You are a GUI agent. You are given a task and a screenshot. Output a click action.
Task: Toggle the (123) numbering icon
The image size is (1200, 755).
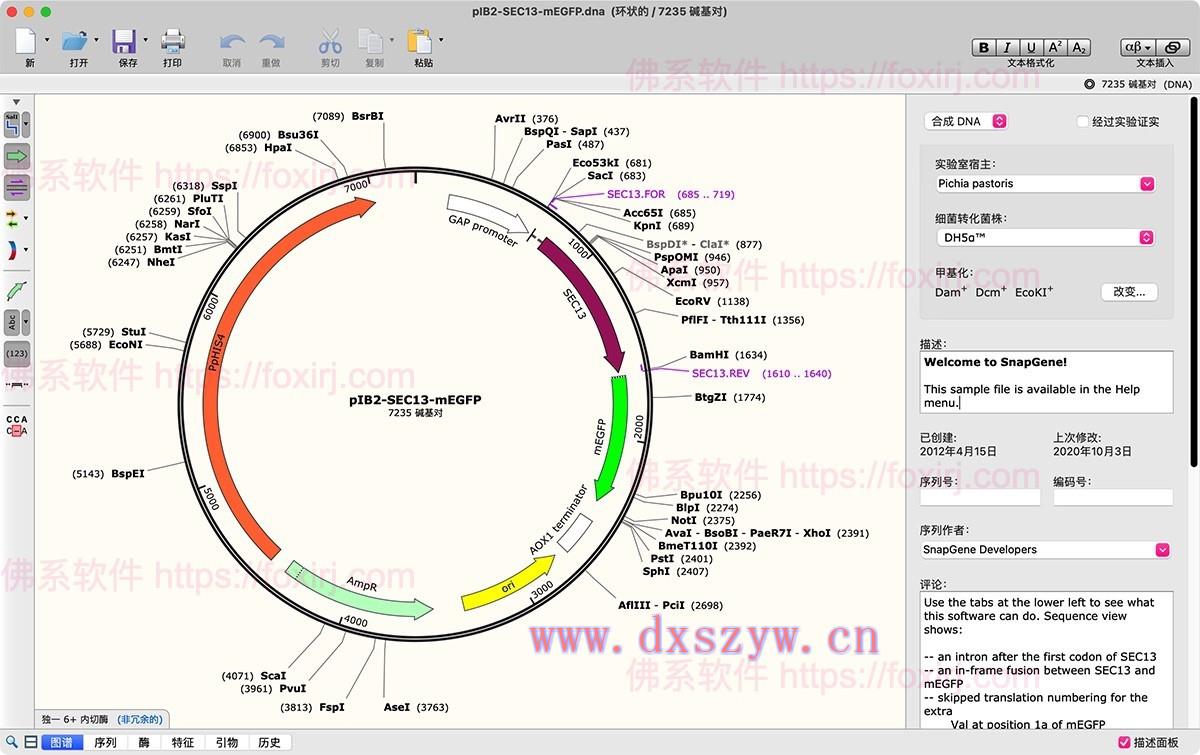click(x=17, y=353)
